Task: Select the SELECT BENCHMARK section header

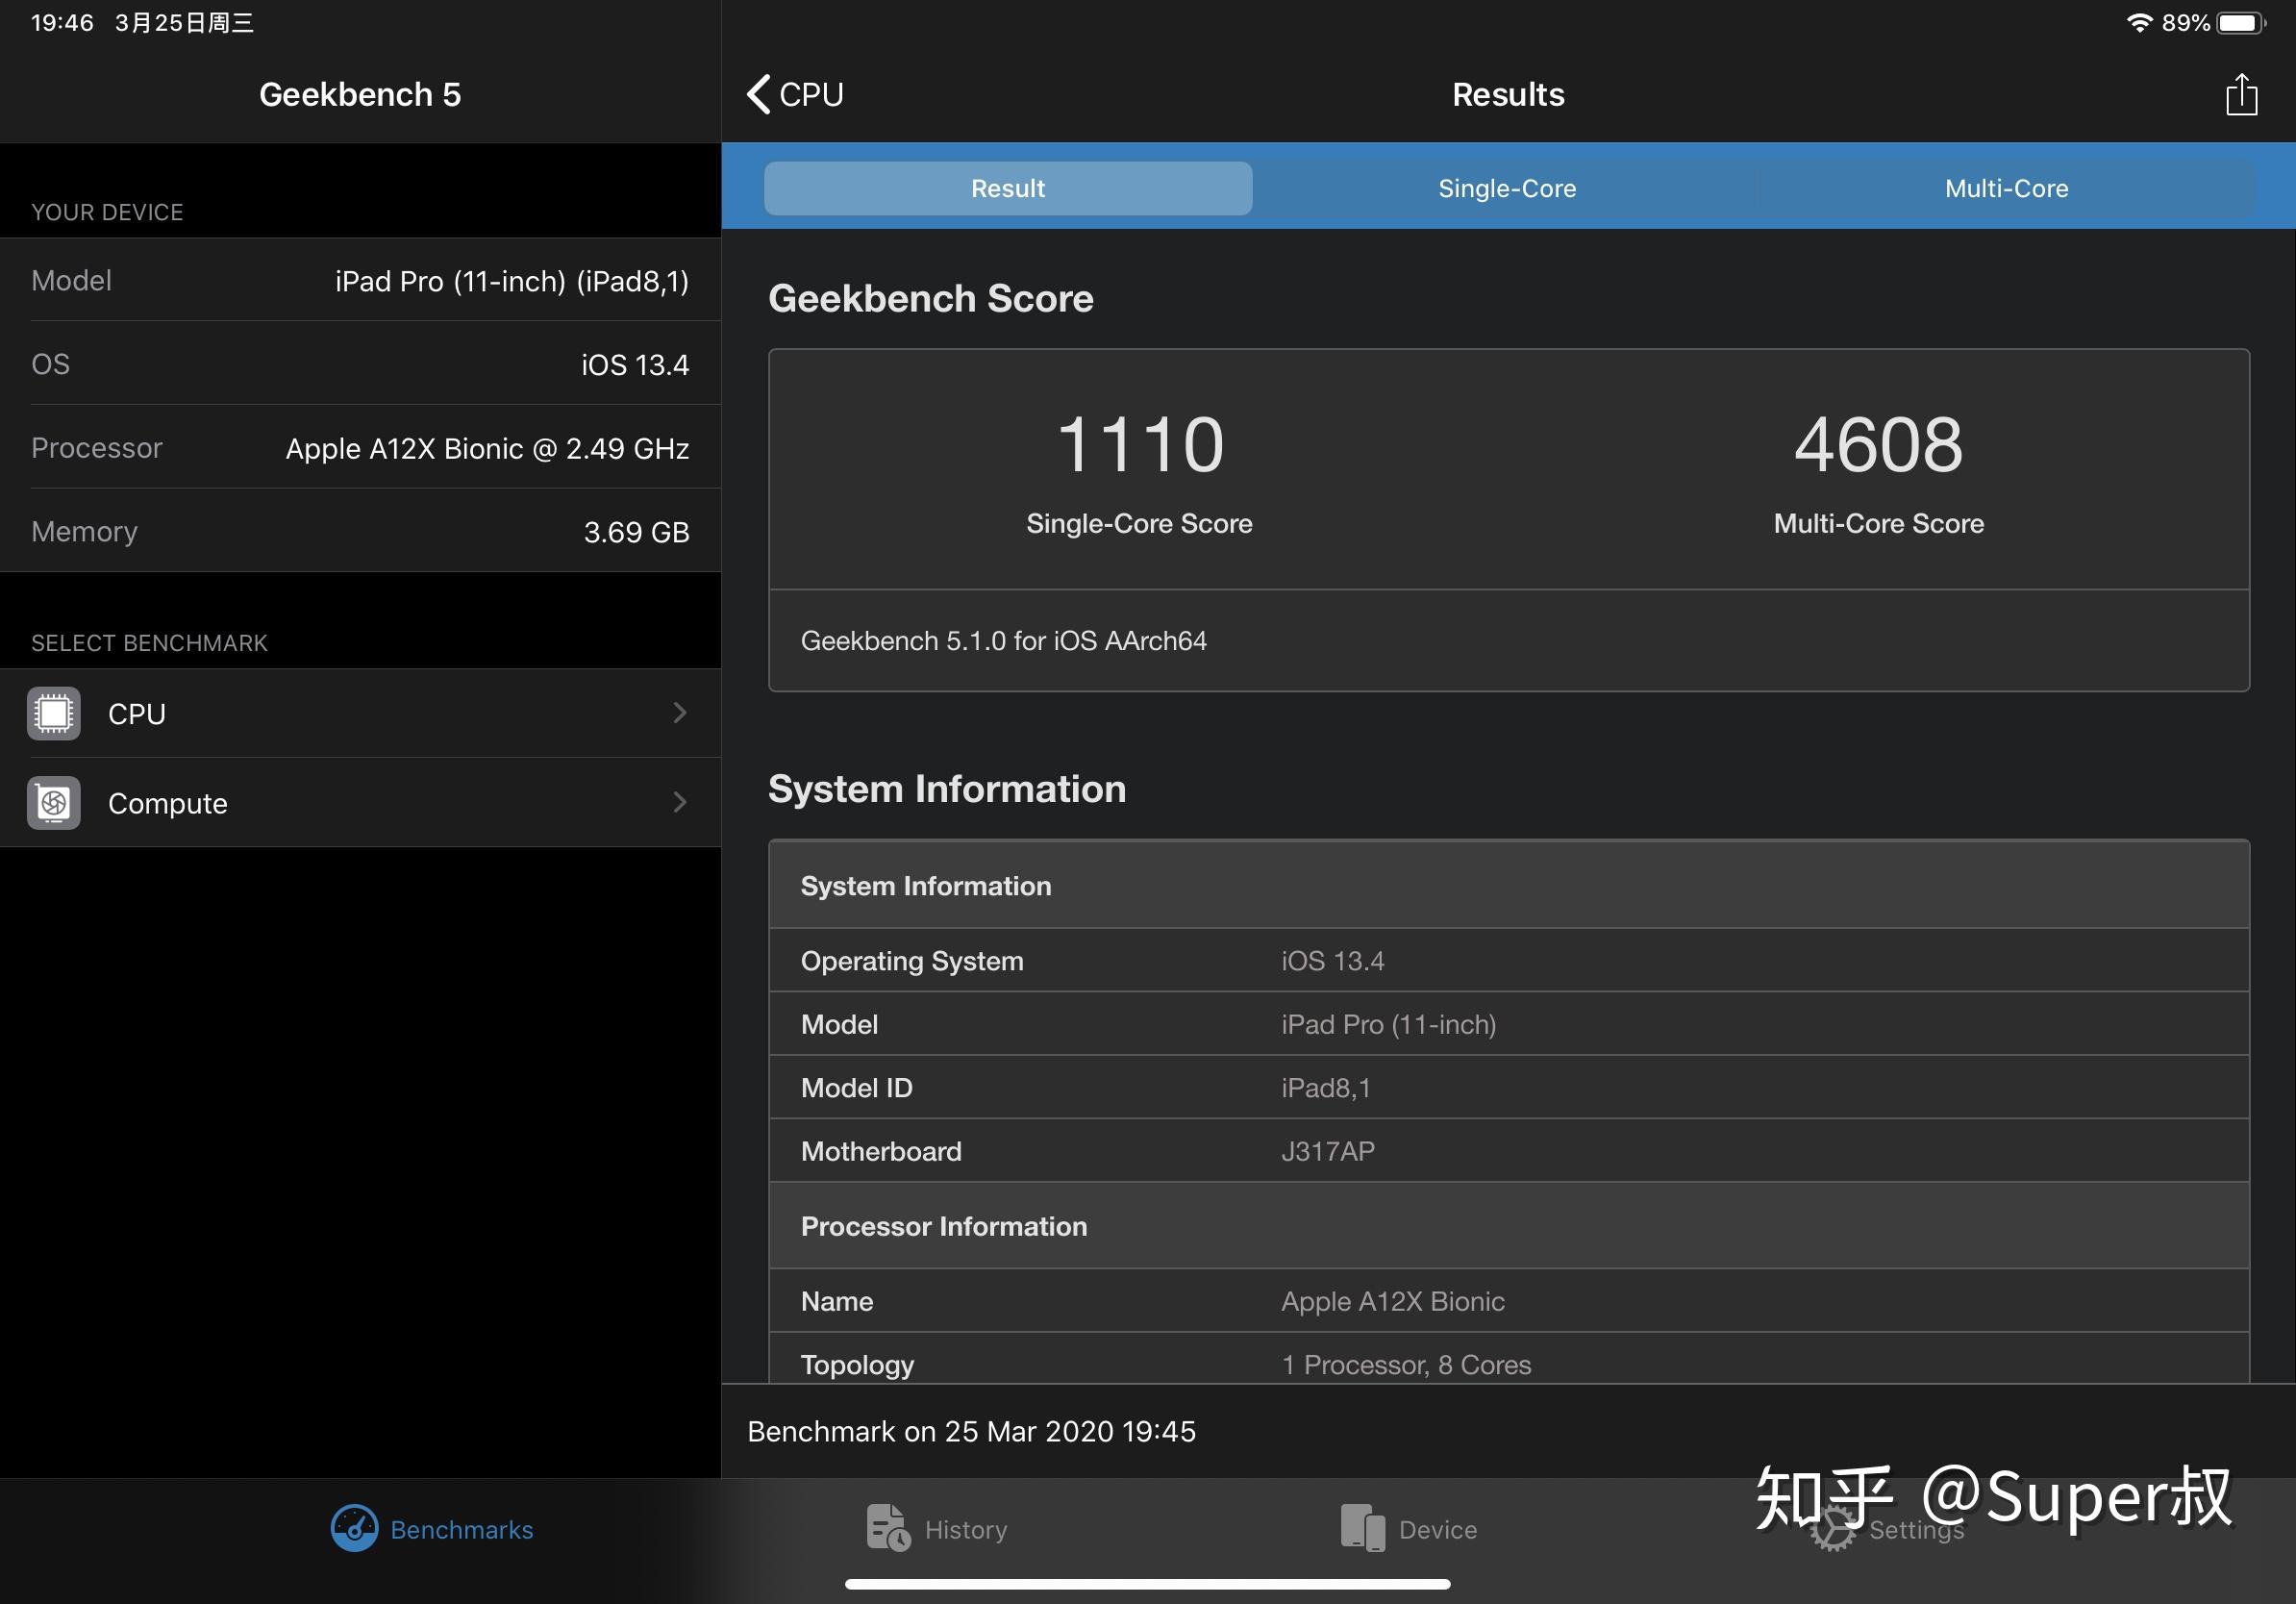Action: coord(149,643)
